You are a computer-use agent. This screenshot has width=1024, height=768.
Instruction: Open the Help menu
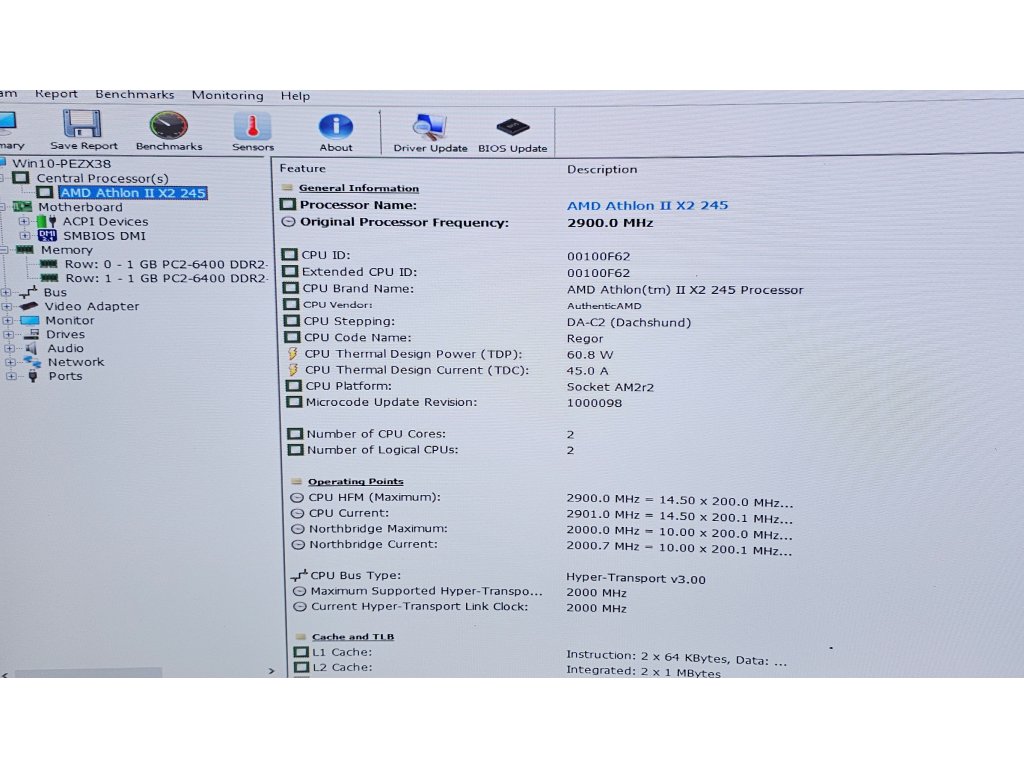[295, 96]
